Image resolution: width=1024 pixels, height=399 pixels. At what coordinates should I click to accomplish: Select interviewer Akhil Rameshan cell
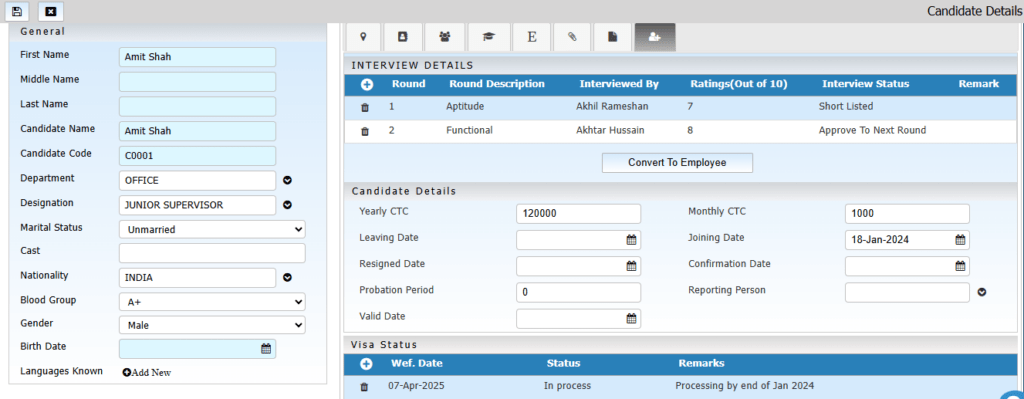coord(611,106)
